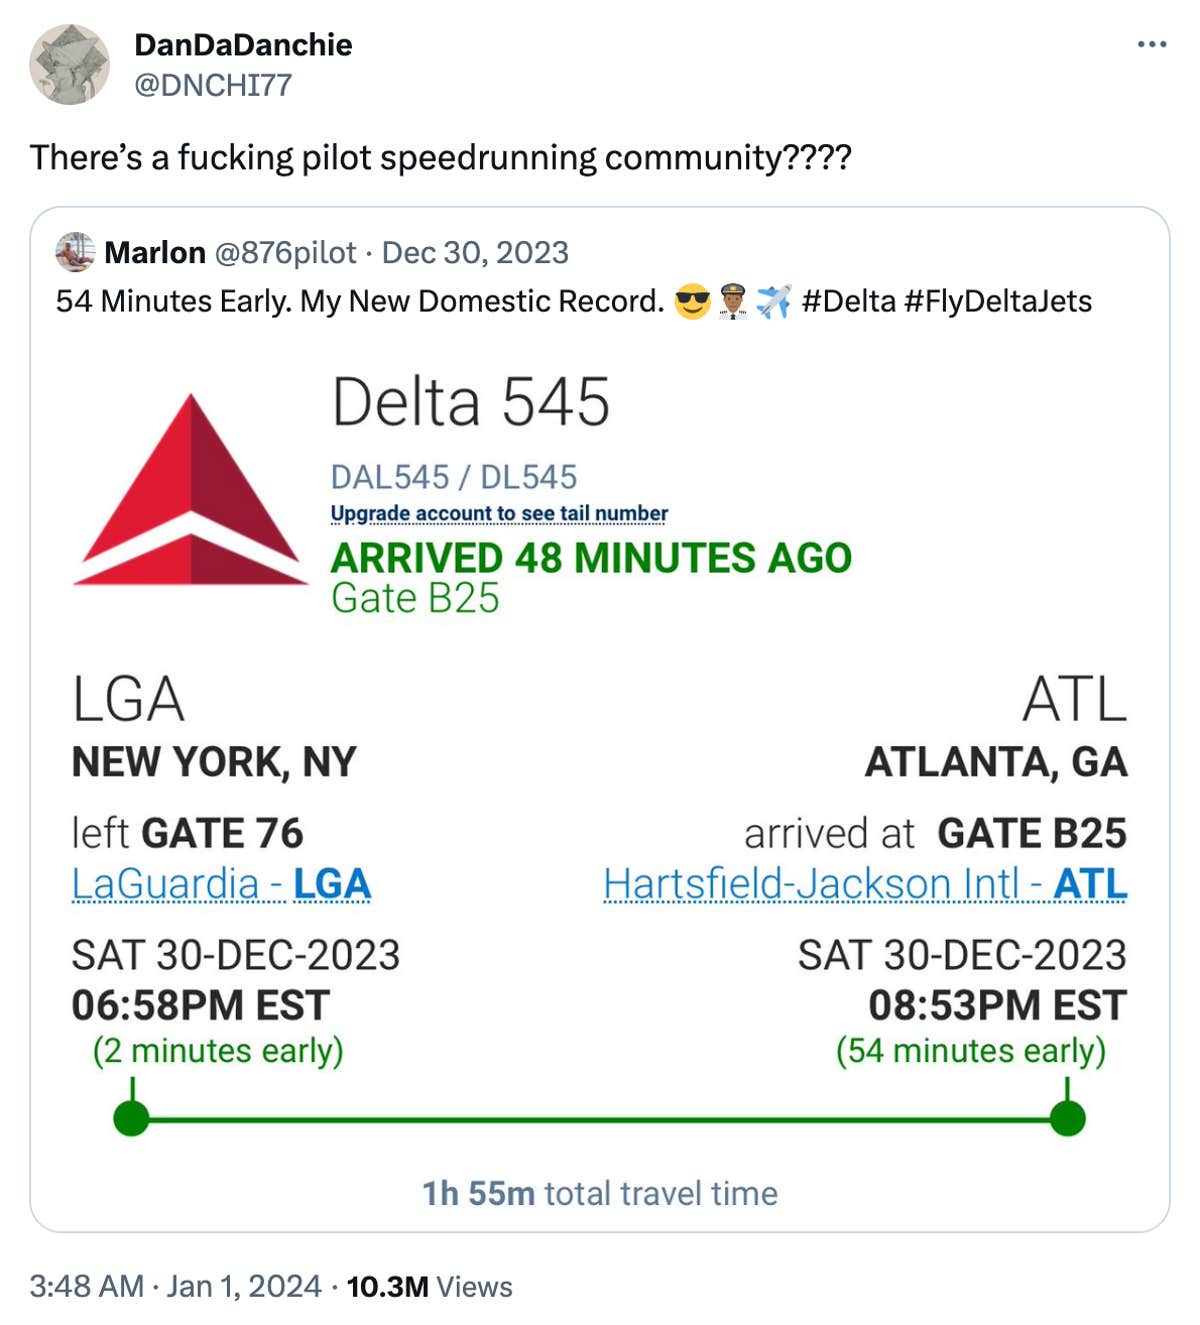Click the LaGuardia - LGA airport link
1200x1325 pixels.
(x=220, y=884)
